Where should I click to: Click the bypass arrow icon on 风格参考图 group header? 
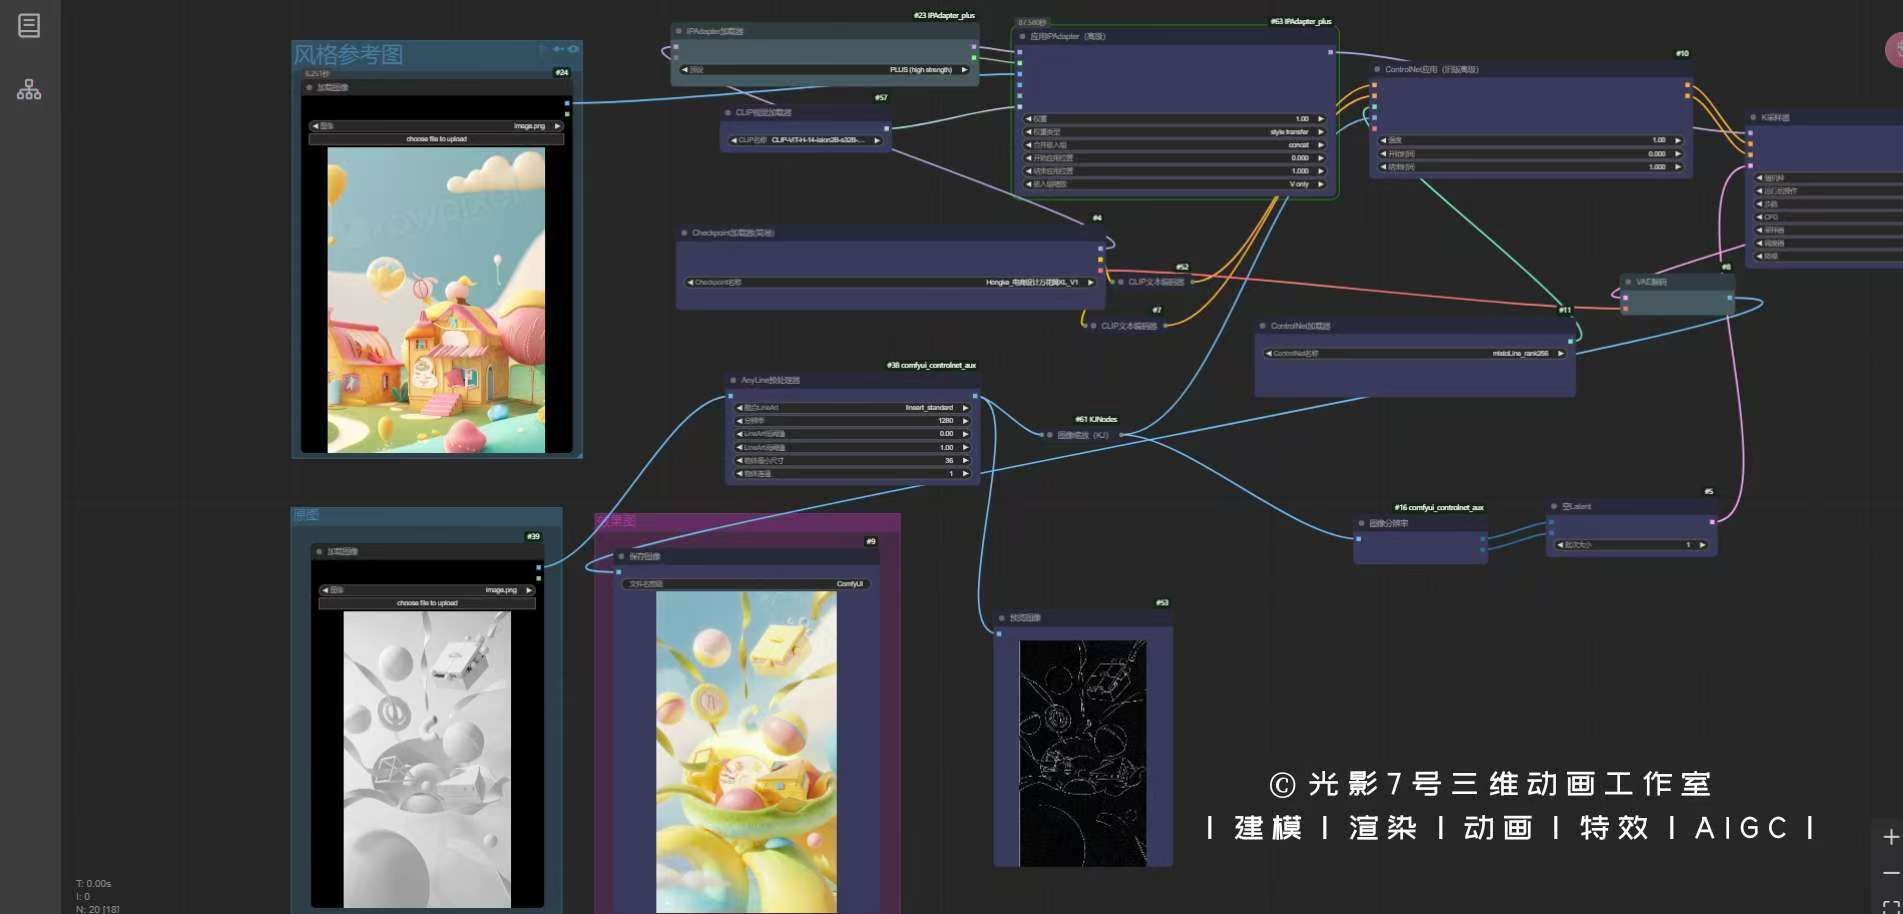pyautogui.click(x=557, y=49)
